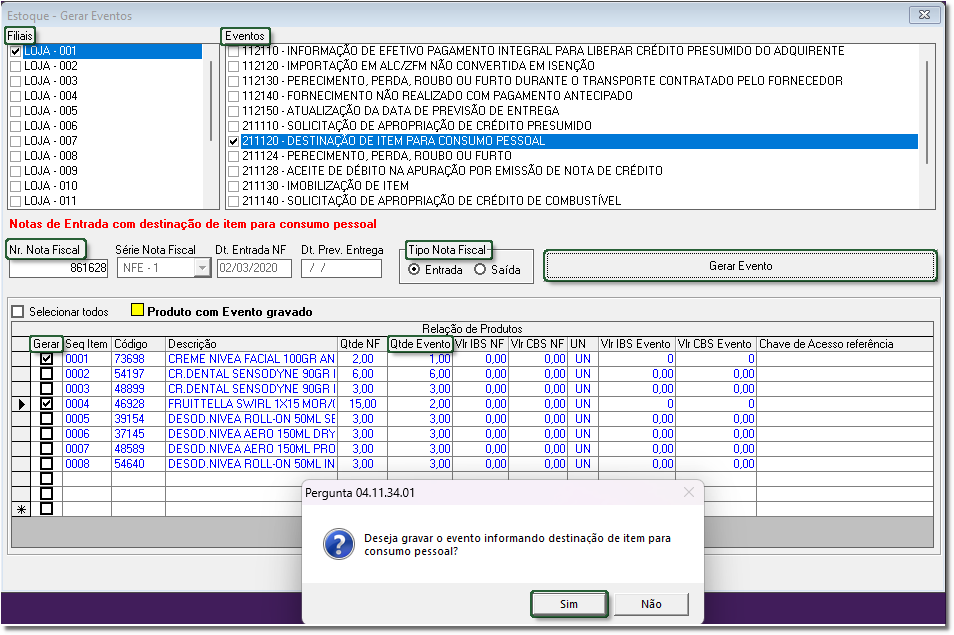Screen dimensions: 954x635
Task: Close the Estoque - Gerar Eventos window
Action: click(x=924, y=15)
